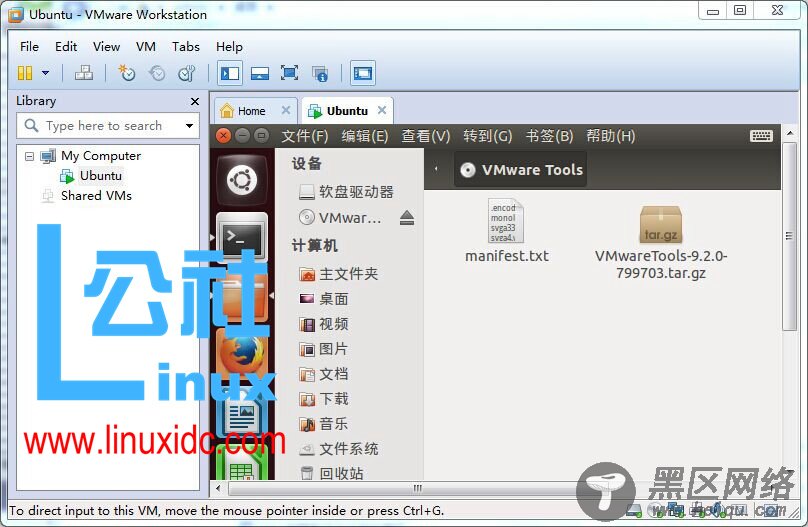Viewport: 808px width, 527px height.
Task: Open 回收站 trash in sidebar
Action: tap(331, 473)
